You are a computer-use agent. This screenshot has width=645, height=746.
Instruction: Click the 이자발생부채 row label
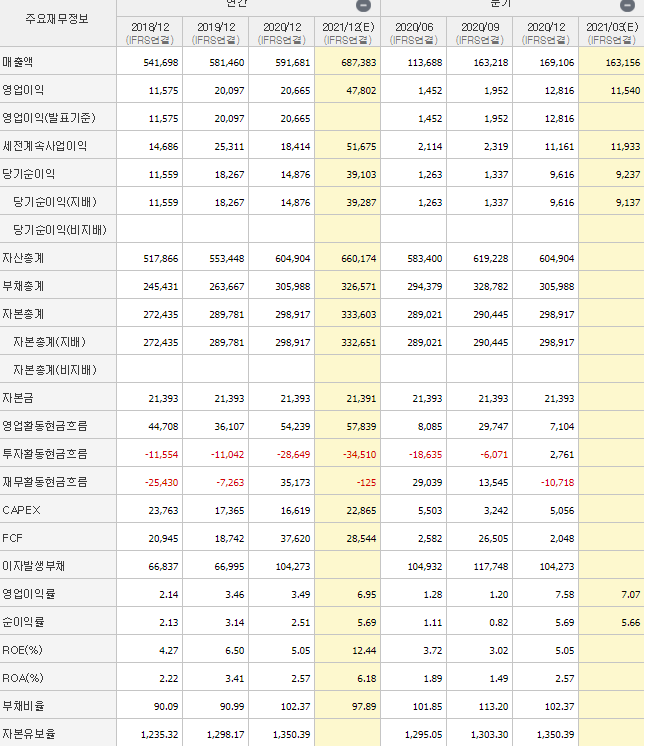pos(33,566)
